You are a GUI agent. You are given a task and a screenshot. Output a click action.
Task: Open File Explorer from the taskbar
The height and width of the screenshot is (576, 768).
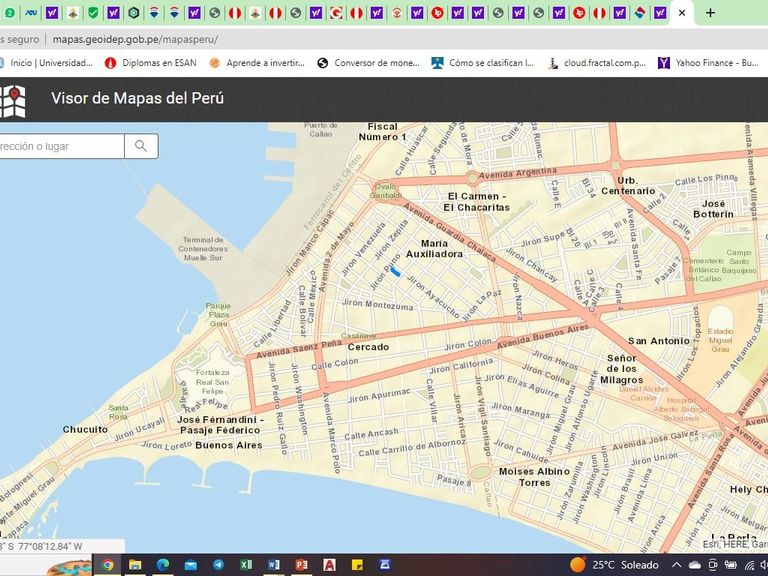pyautogui.click(x=135, y=565)
